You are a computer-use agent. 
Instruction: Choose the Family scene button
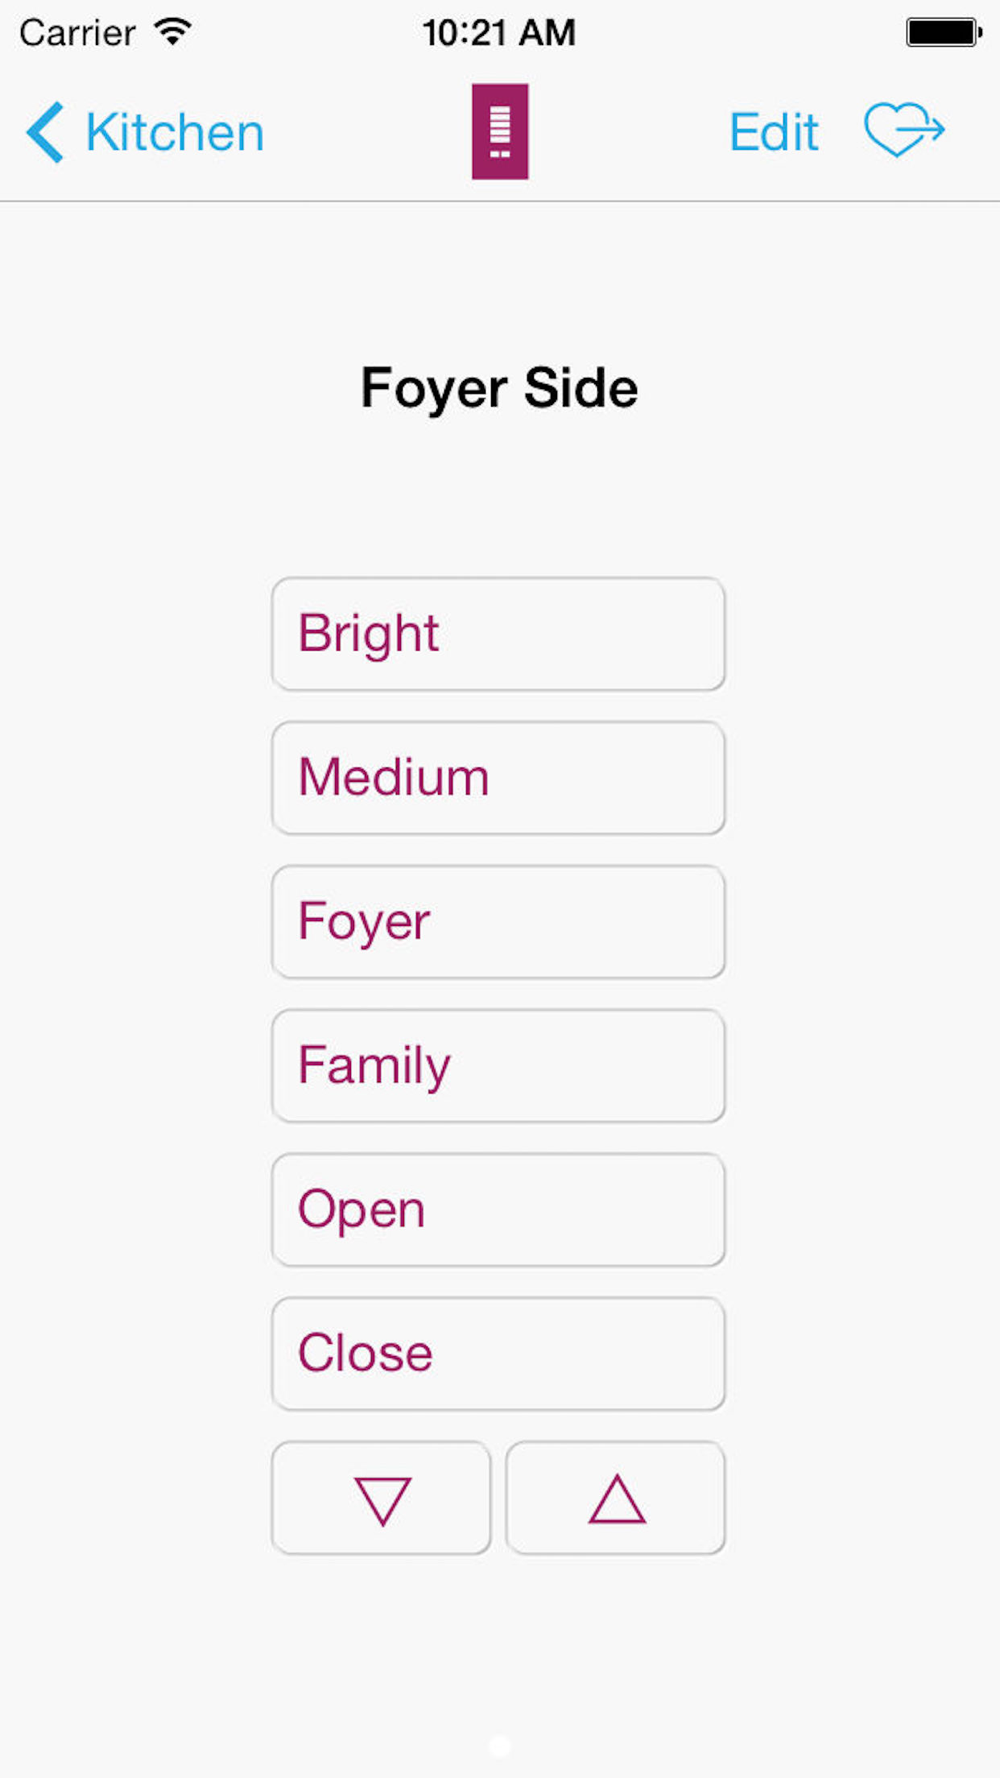tap(498, 1066)
